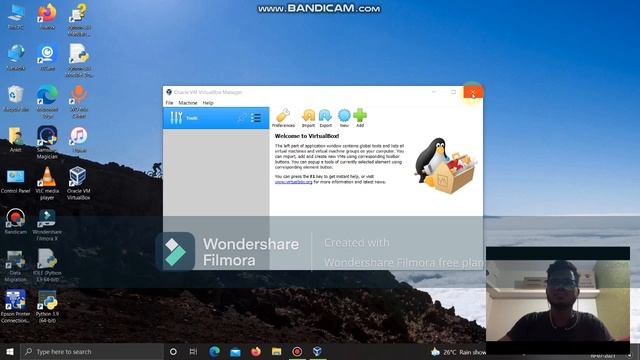Click the Import appliance icon
The width and height of the screenshot is (640, 360).
click(308, 118)
